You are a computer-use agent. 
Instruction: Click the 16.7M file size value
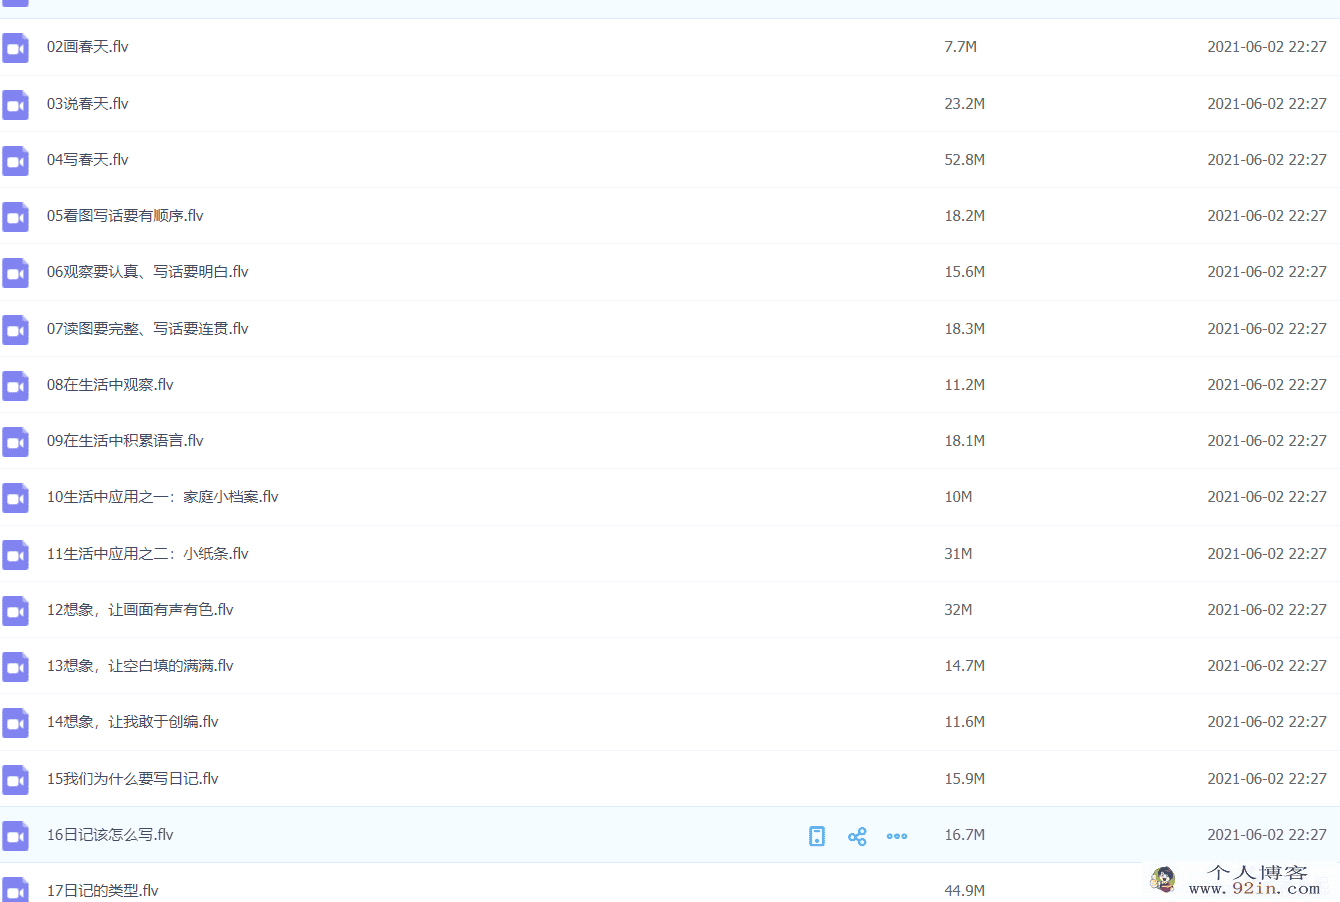pyautogui.click(x=965, y=835)
